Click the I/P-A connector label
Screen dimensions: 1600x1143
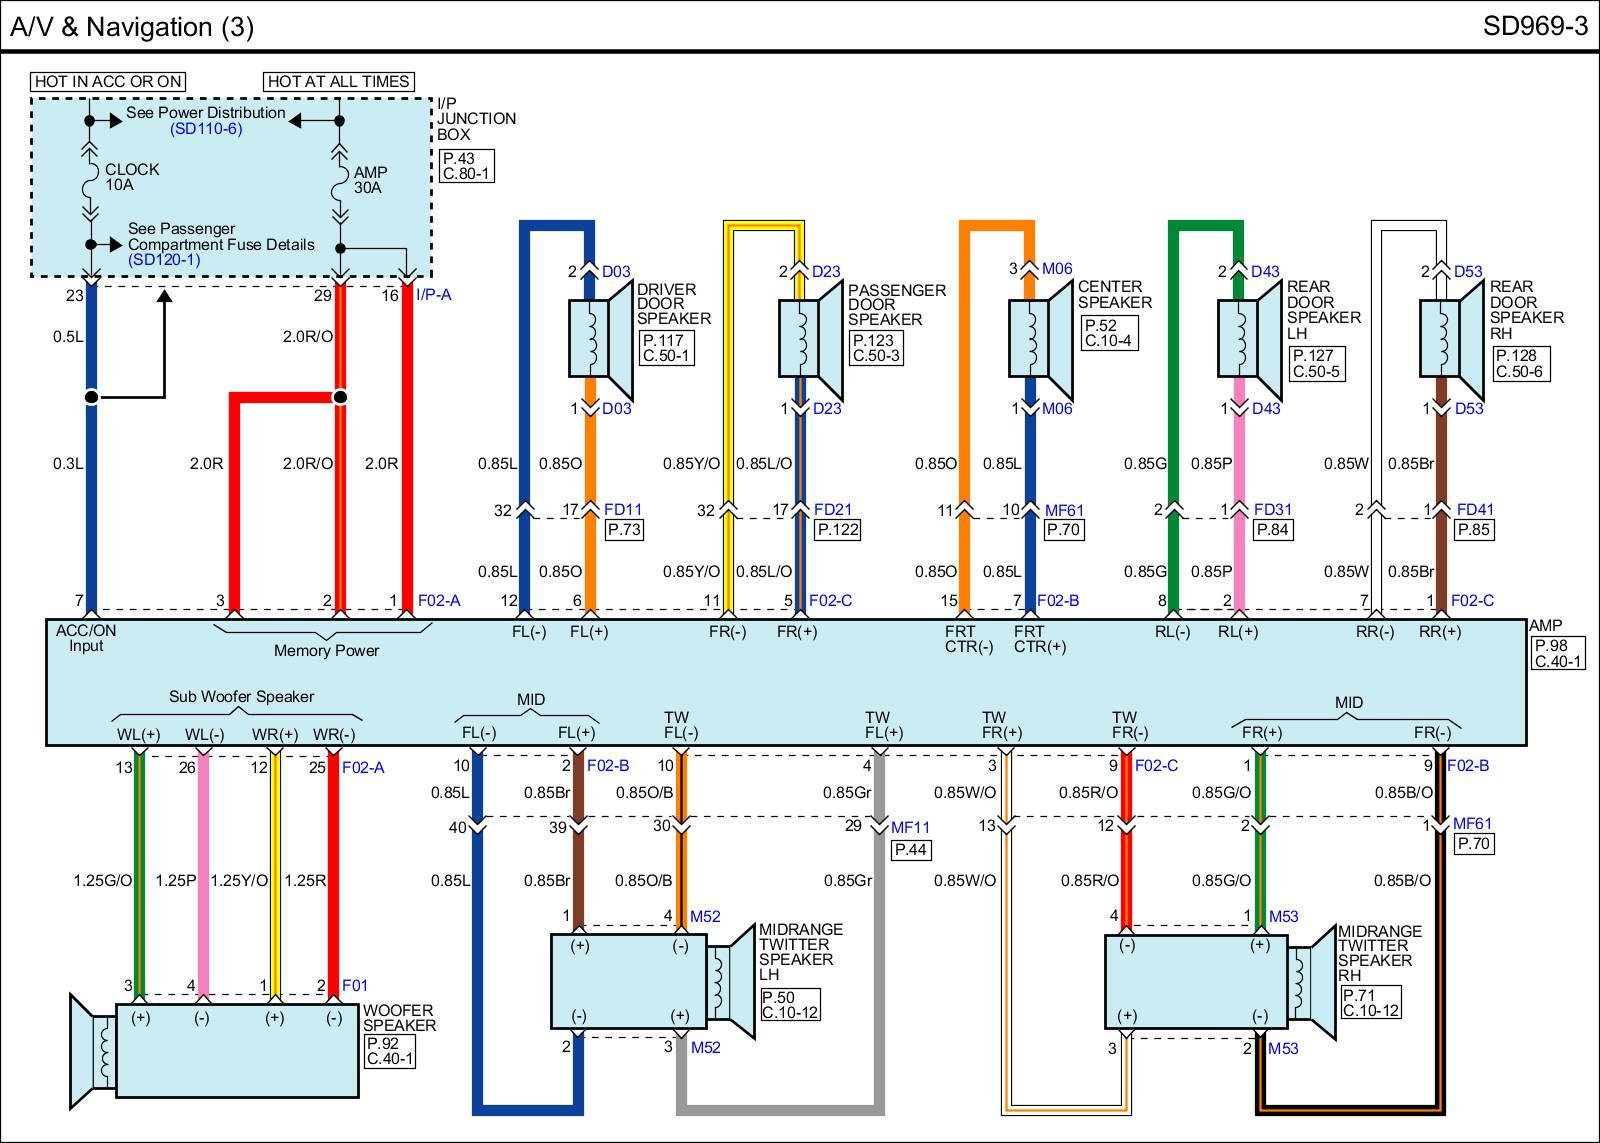point(433,295)
